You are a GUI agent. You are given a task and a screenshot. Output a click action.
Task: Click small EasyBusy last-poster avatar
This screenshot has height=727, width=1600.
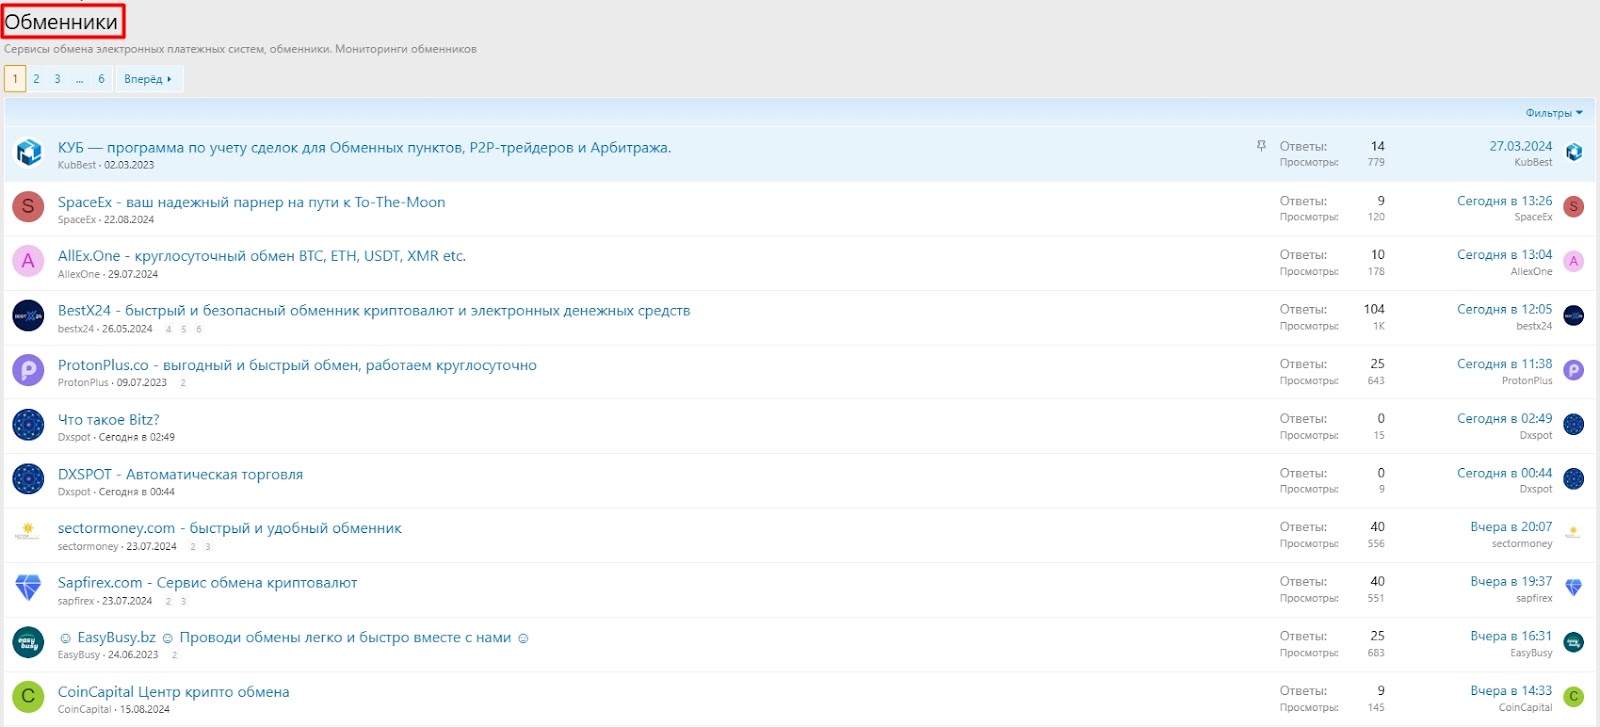[1574, 642]
